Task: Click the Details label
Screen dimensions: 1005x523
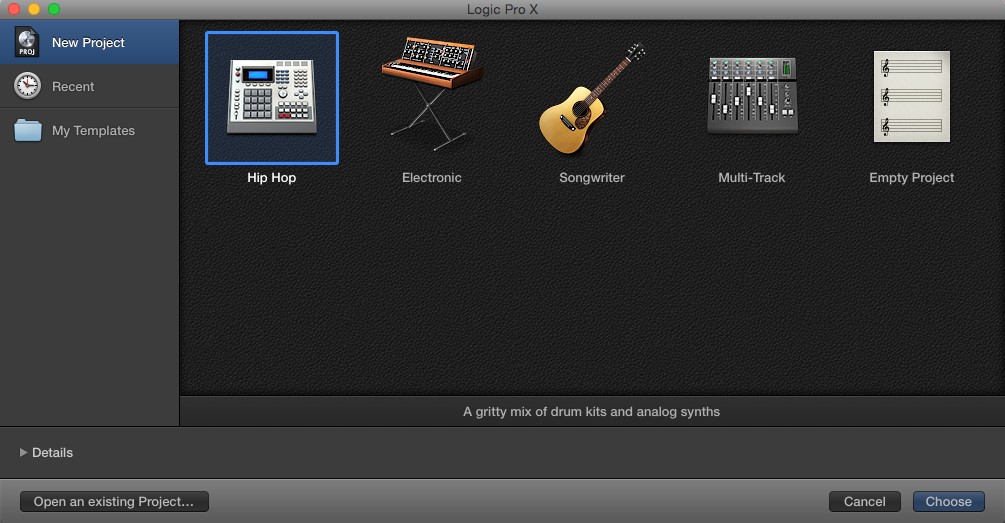Action: tap(53, 452)
